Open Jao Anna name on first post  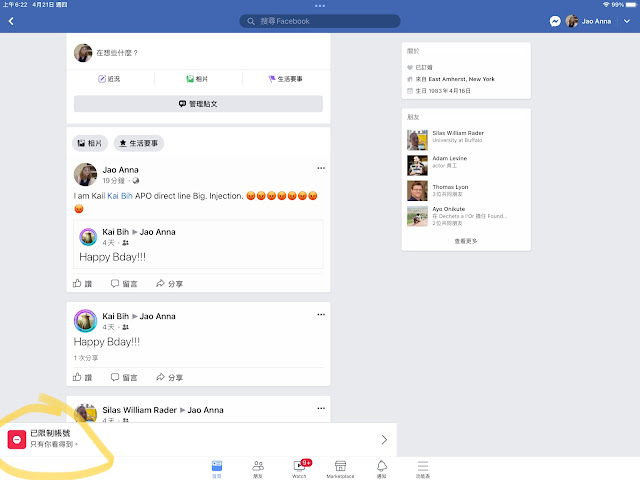120,170
